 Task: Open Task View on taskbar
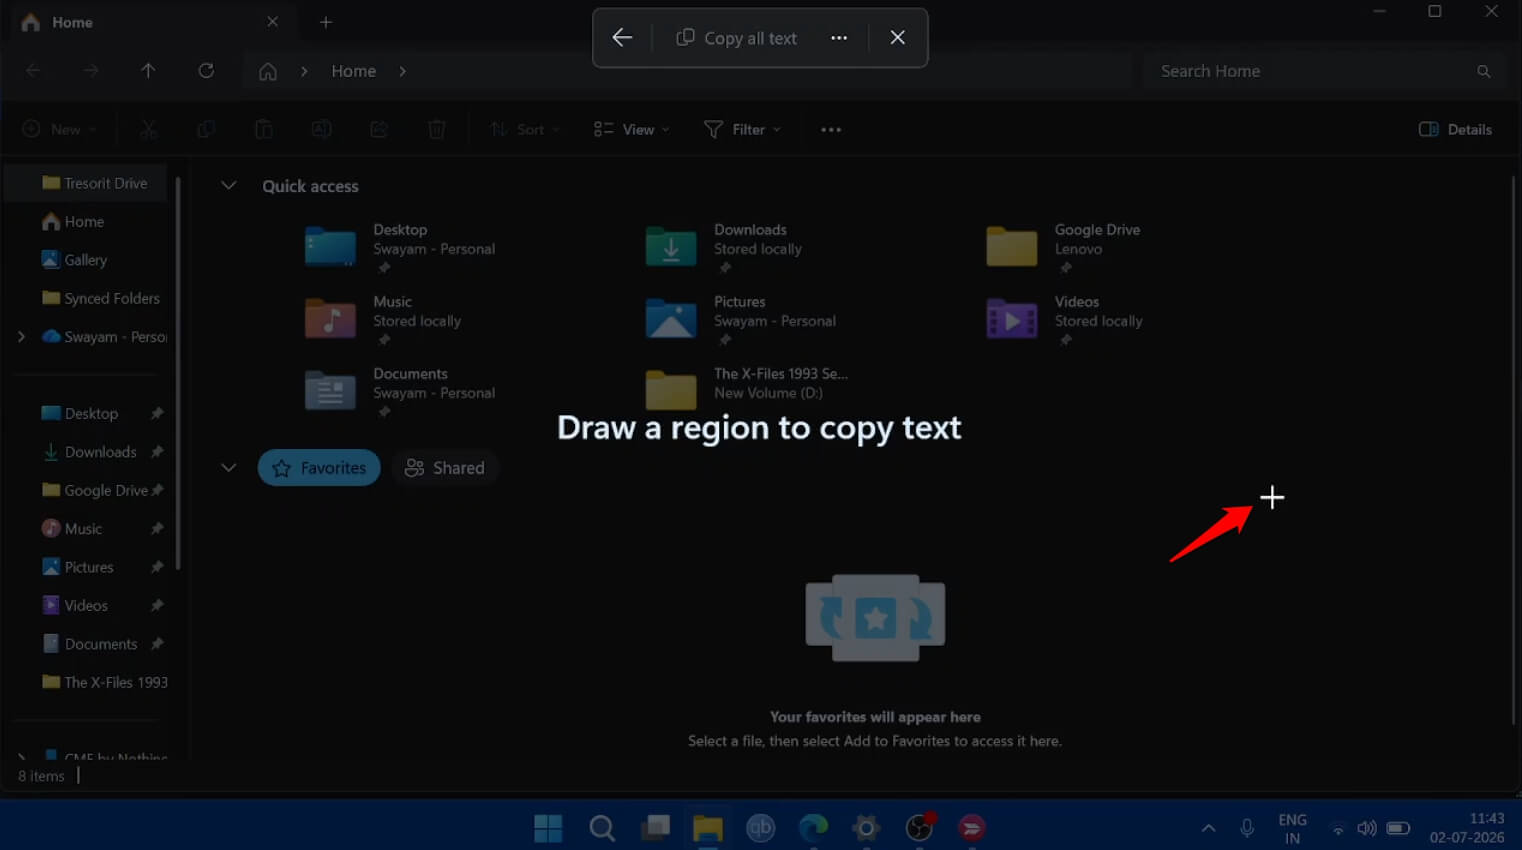pos(655,827)
